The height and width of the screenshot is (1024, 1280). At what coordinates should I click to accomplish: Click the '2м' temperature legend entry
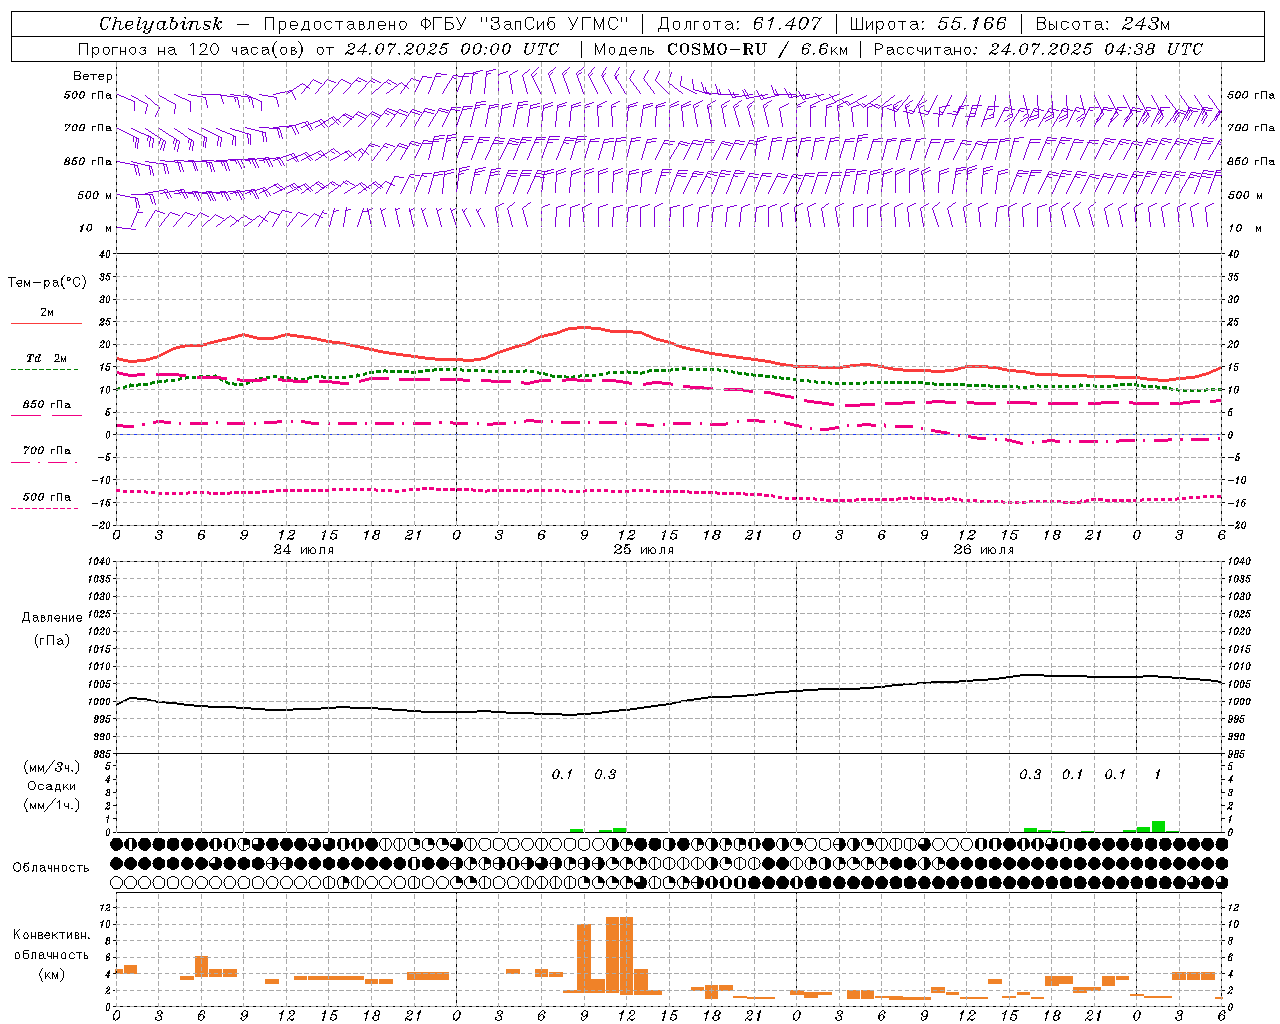(47, 312)
